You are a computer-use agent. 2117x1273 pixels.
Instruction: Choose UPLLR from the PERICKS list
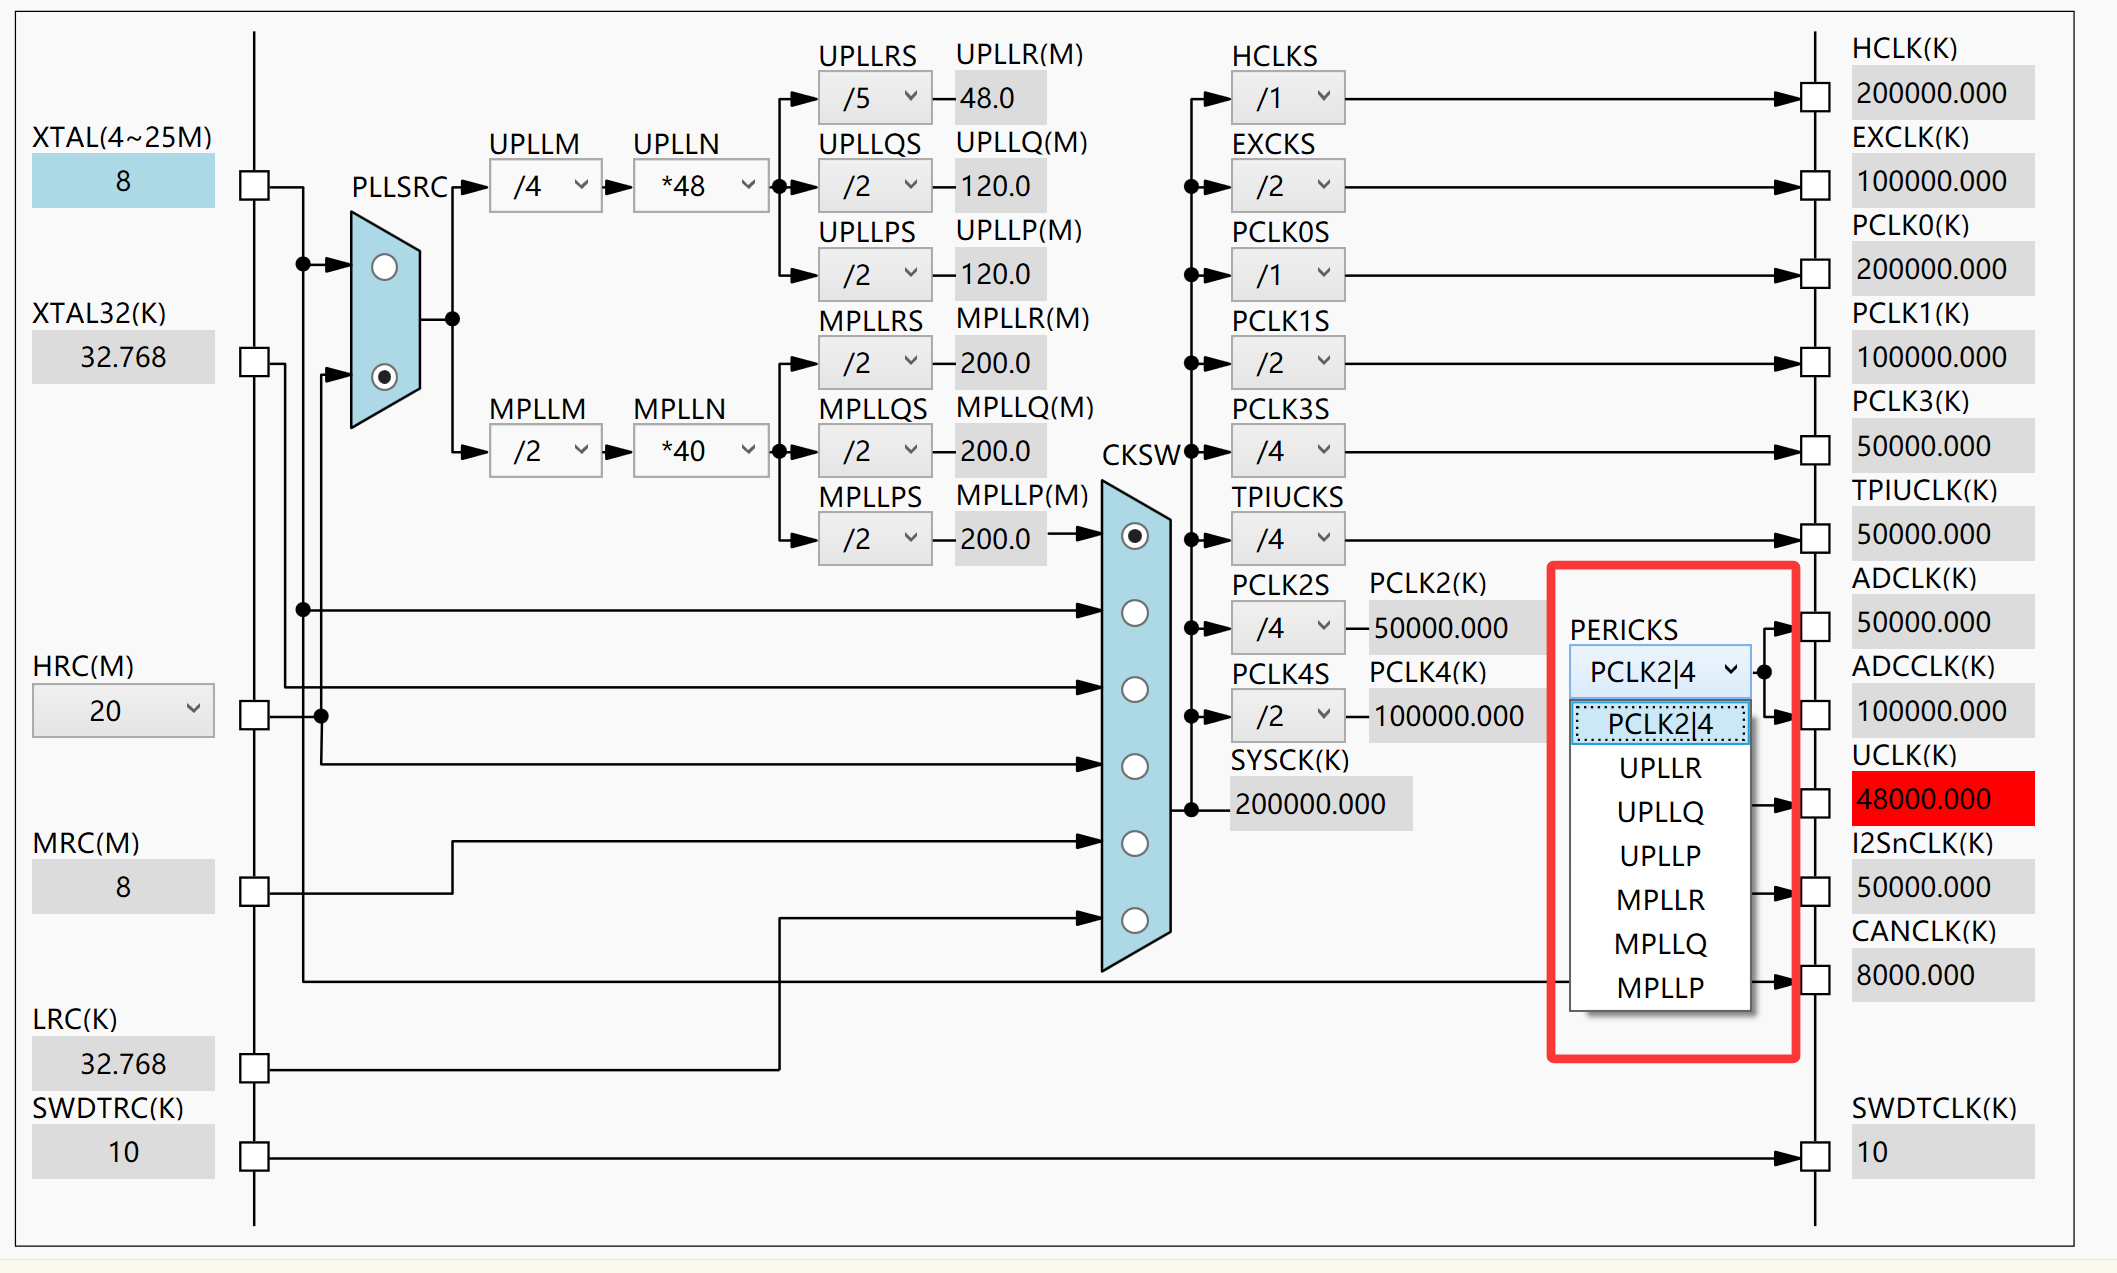click(1660, 768)
